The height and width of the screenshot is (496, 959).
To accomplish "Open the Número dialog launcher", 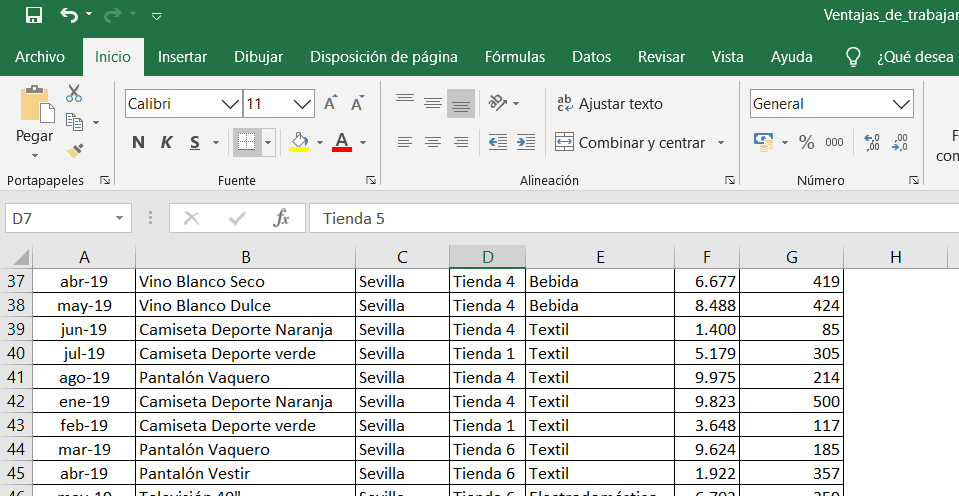I will (914, 180).
